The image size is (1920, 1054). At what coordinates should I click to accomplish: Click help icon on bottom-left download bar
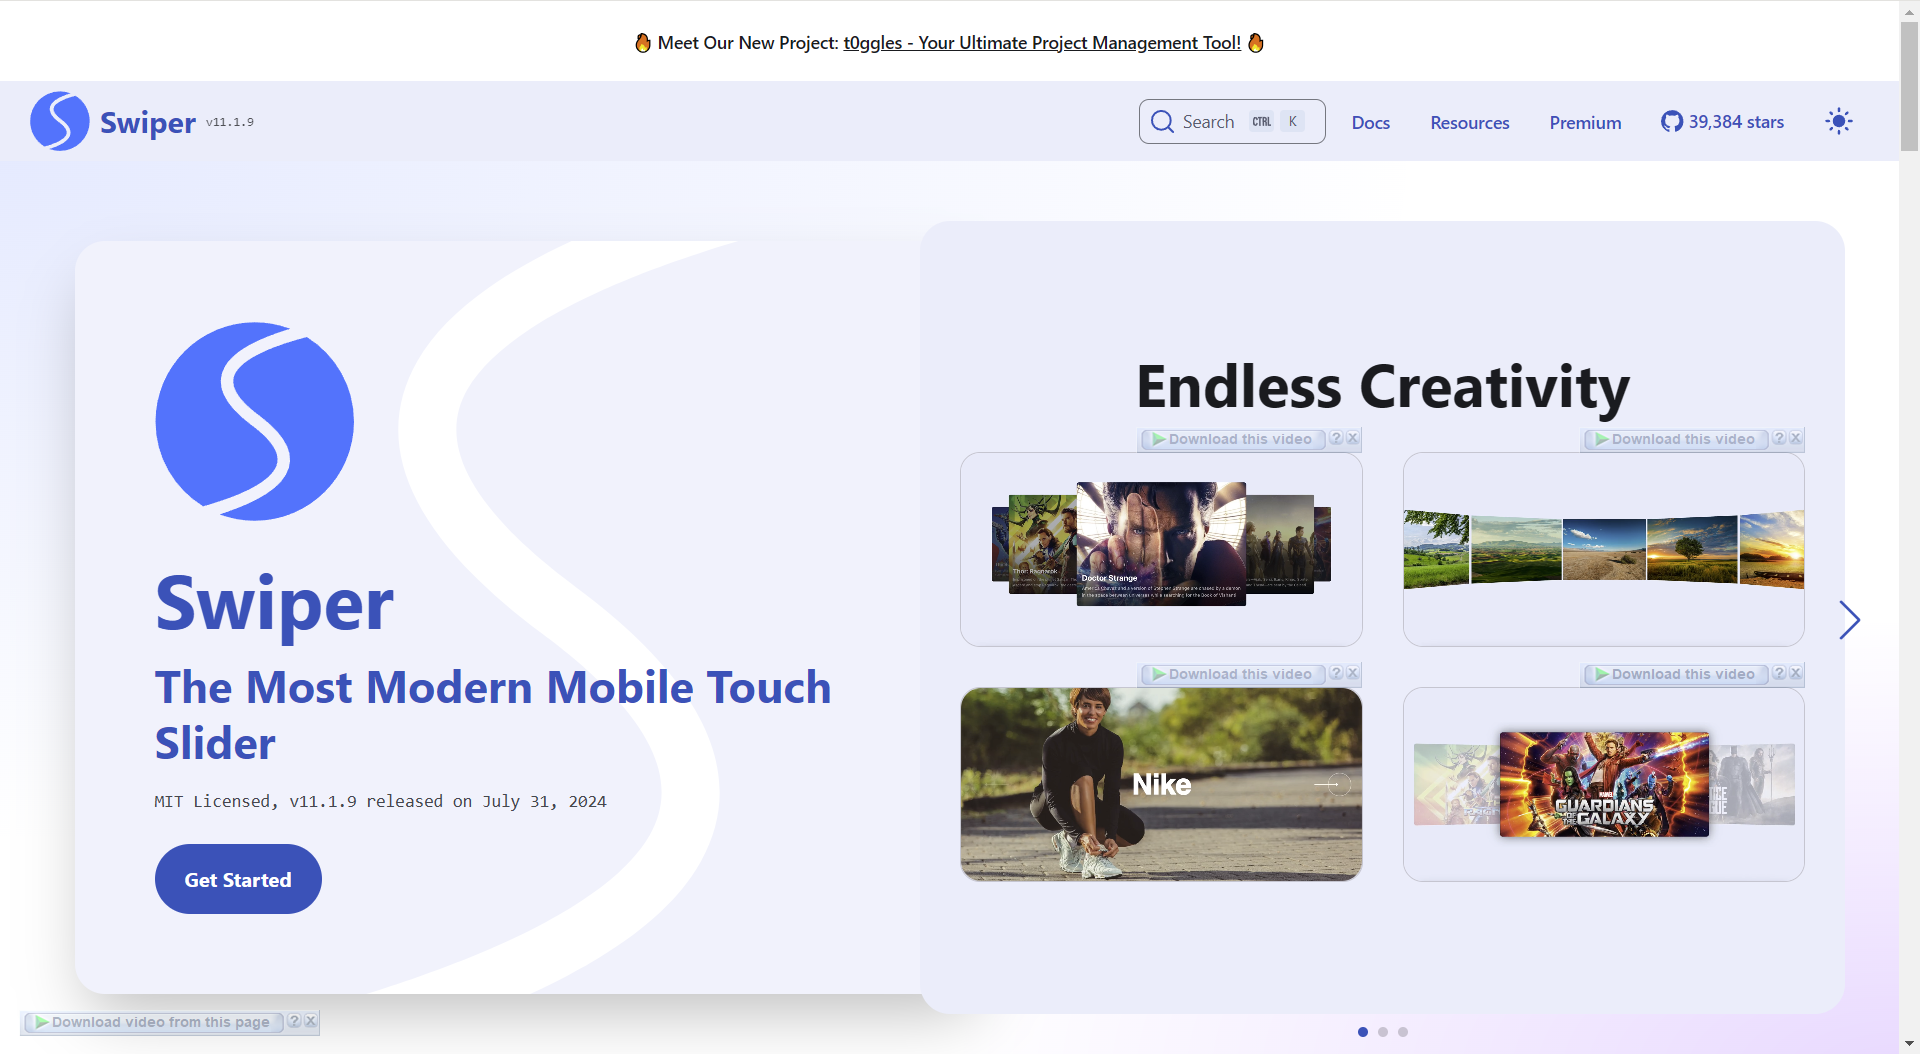point(294,1021)
